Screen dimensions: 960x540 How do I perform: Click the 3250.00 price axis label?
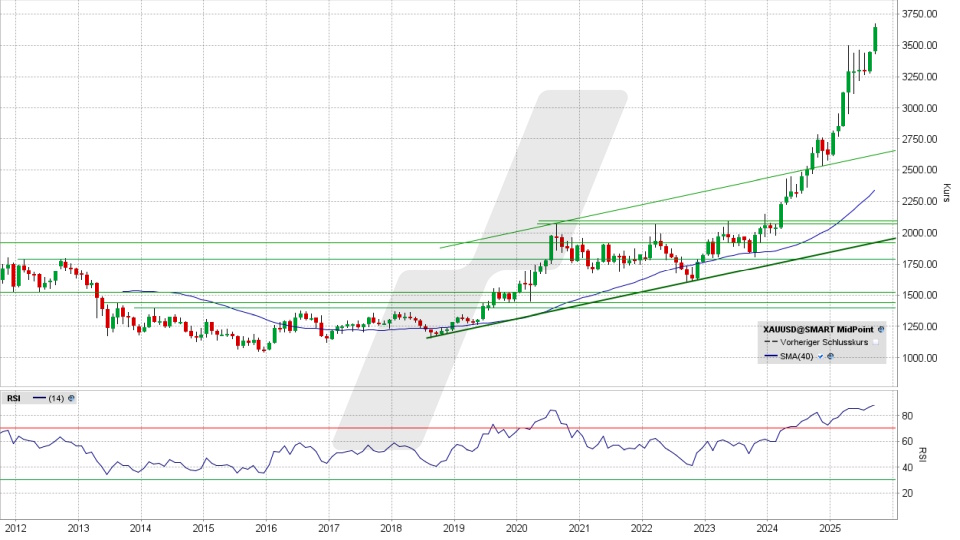point(920,77)
